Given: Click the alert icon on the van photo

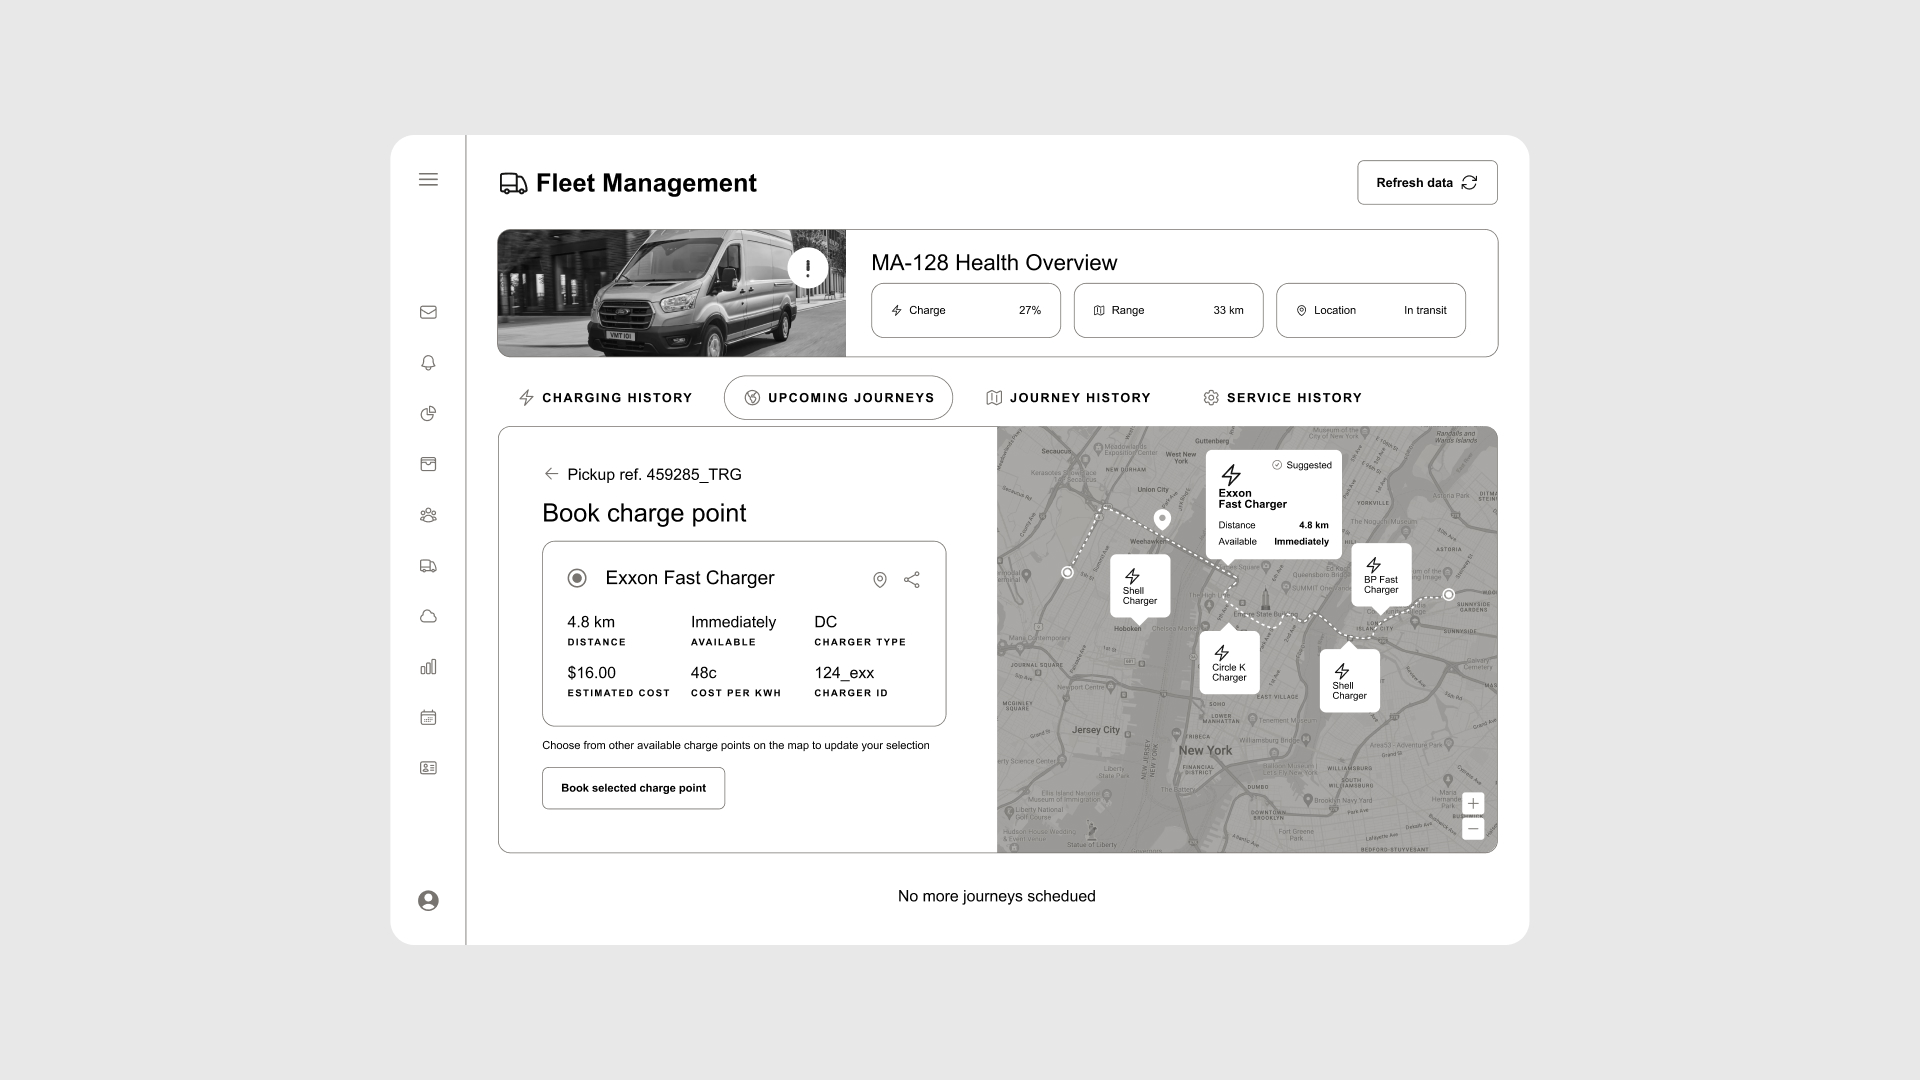Looking at the screenshot, I should click(x=808, y=268).
